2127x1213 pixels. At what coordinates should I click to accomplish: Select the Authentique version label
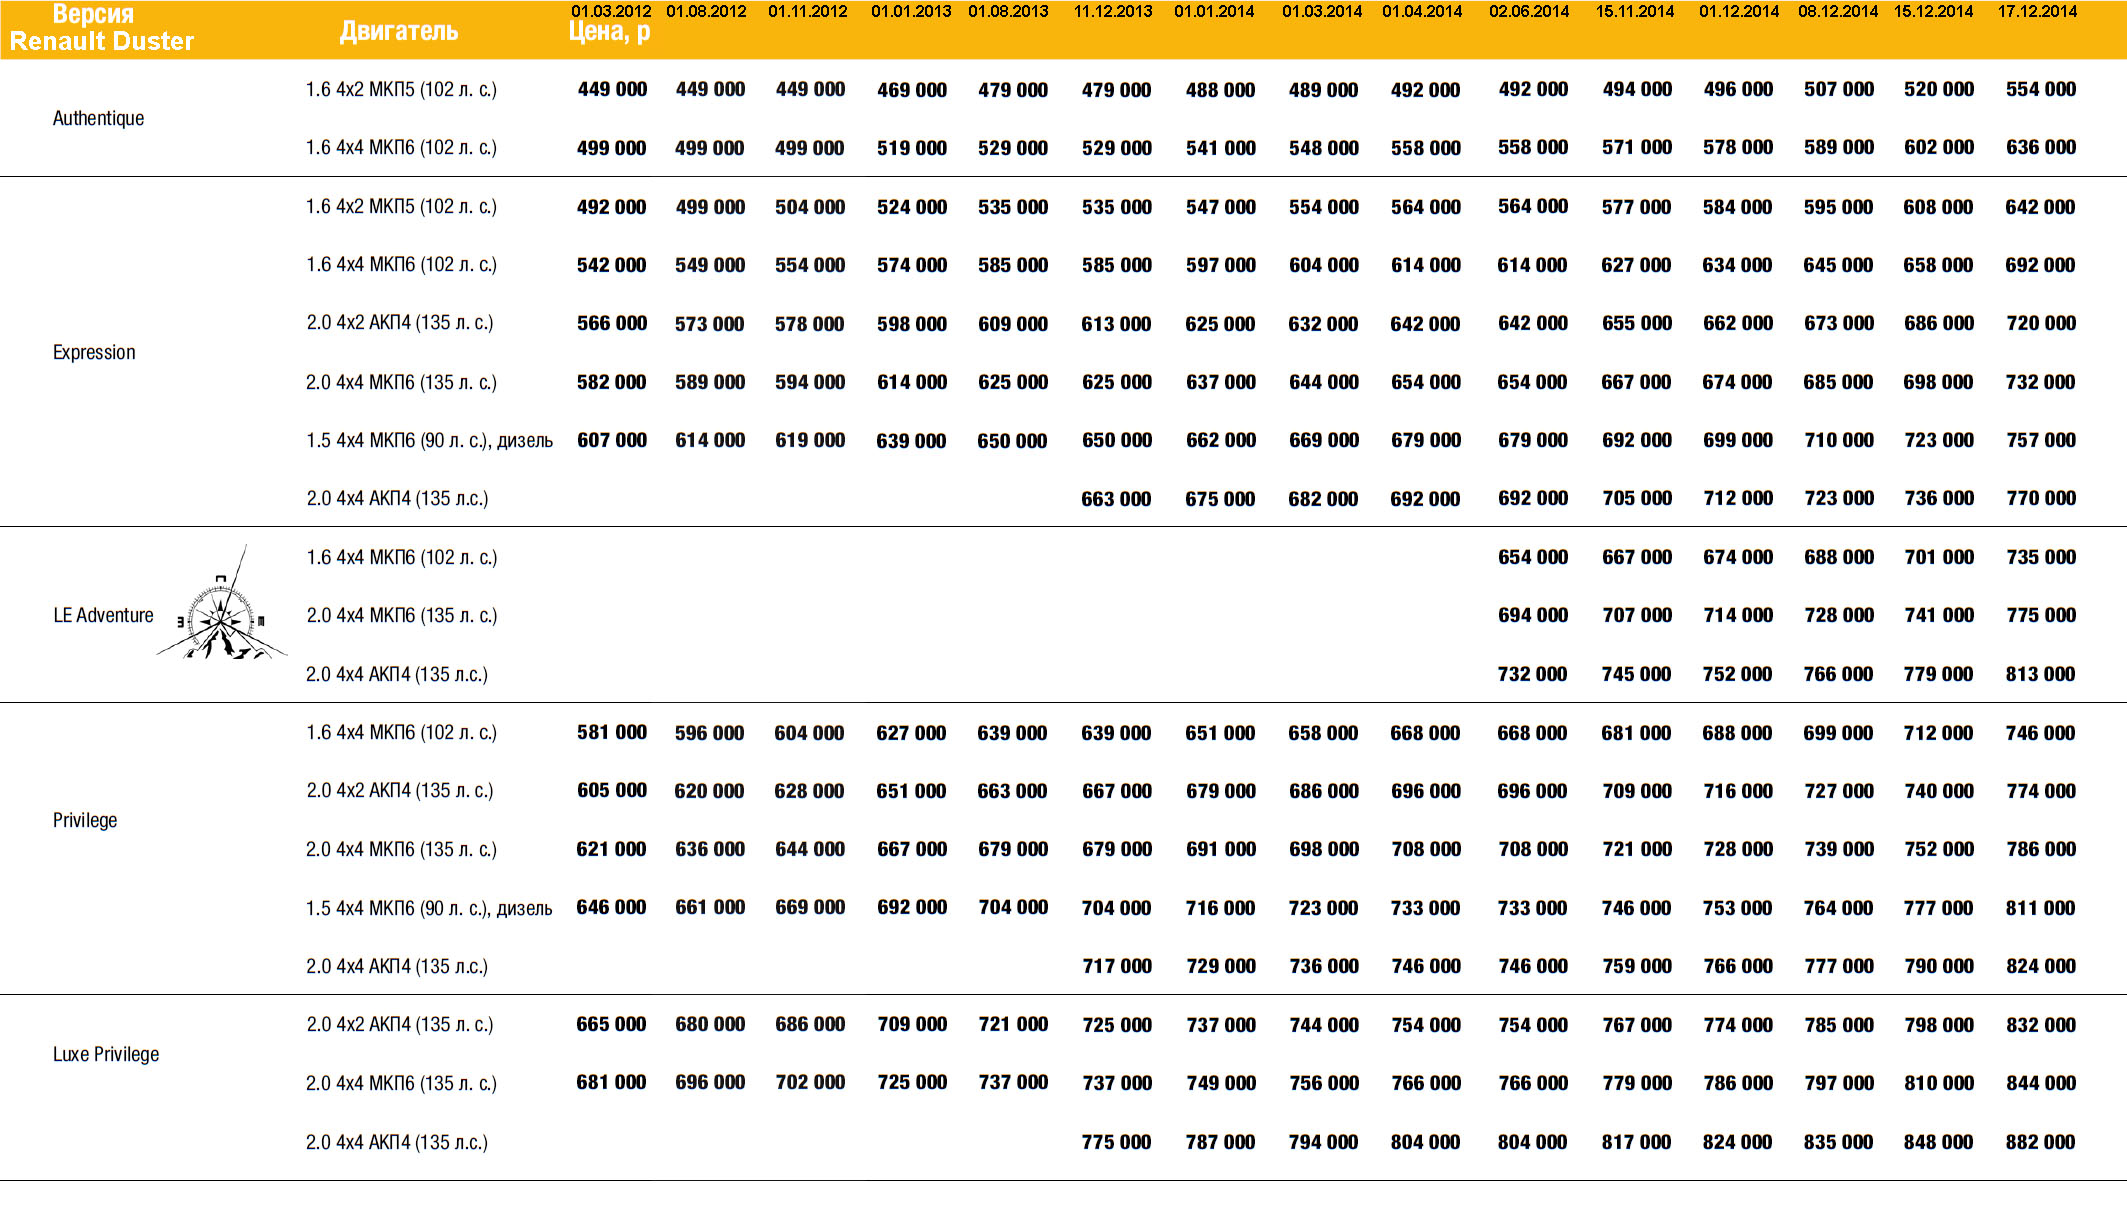pos(98,118)
